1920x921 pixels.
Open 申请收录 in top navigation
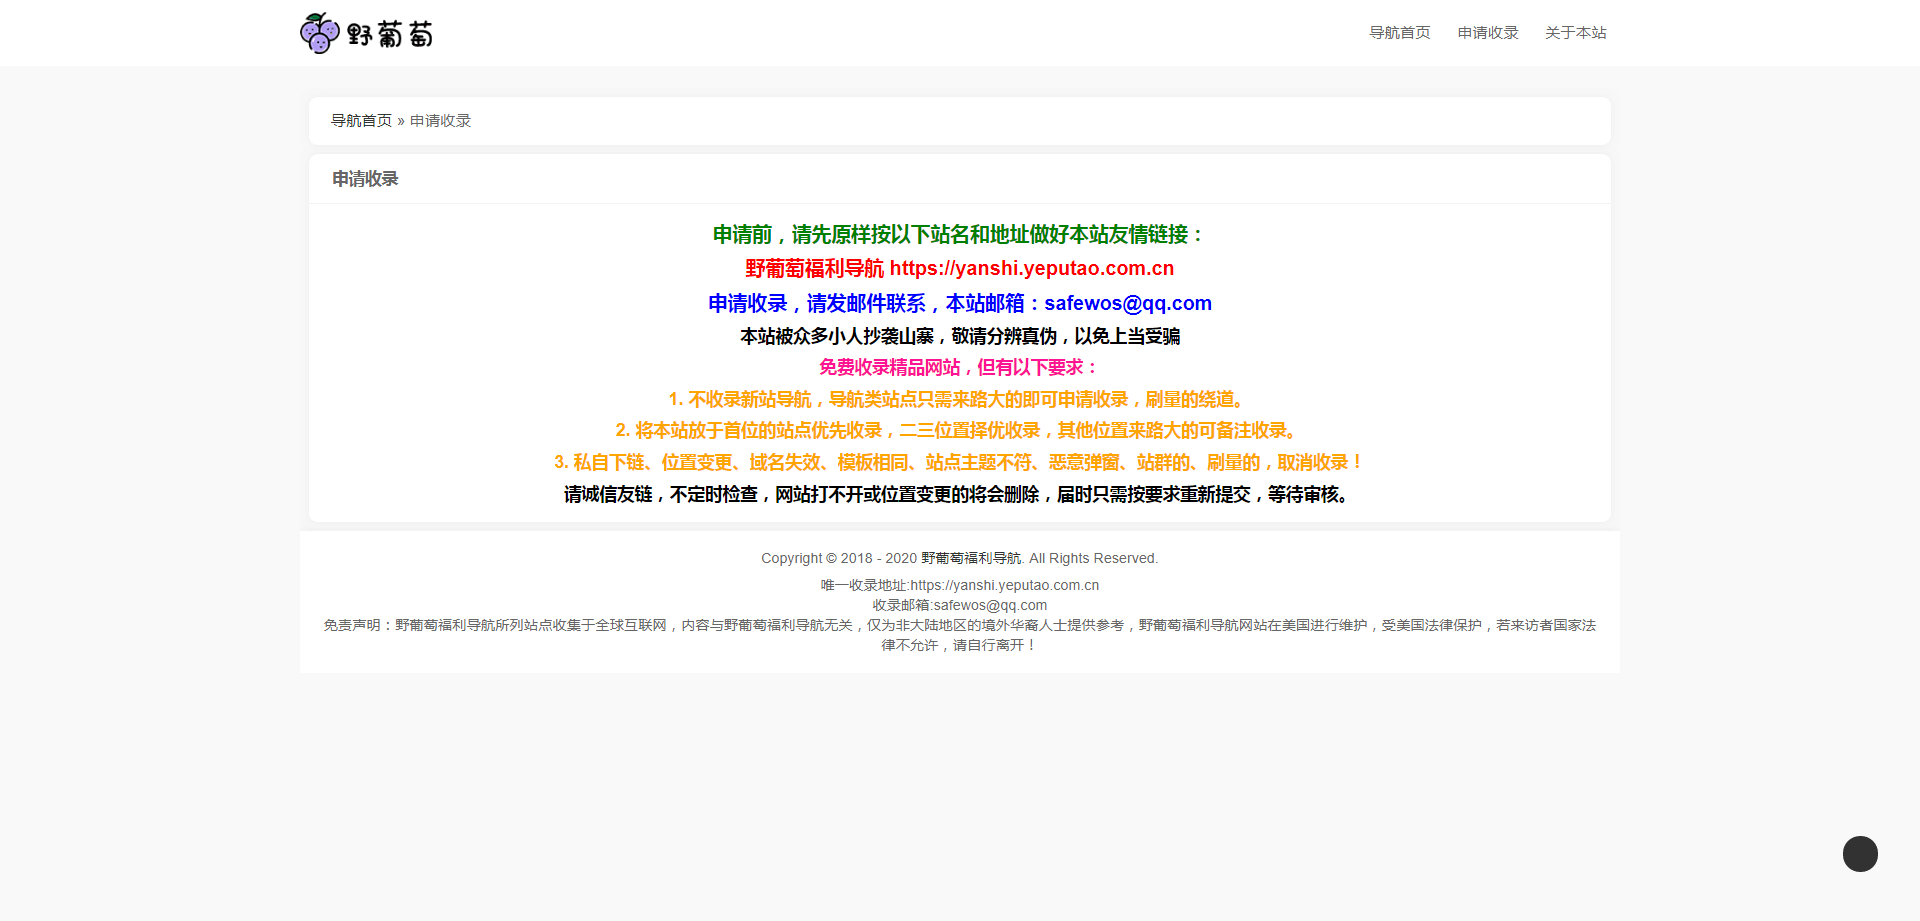tap(1487, 33)
